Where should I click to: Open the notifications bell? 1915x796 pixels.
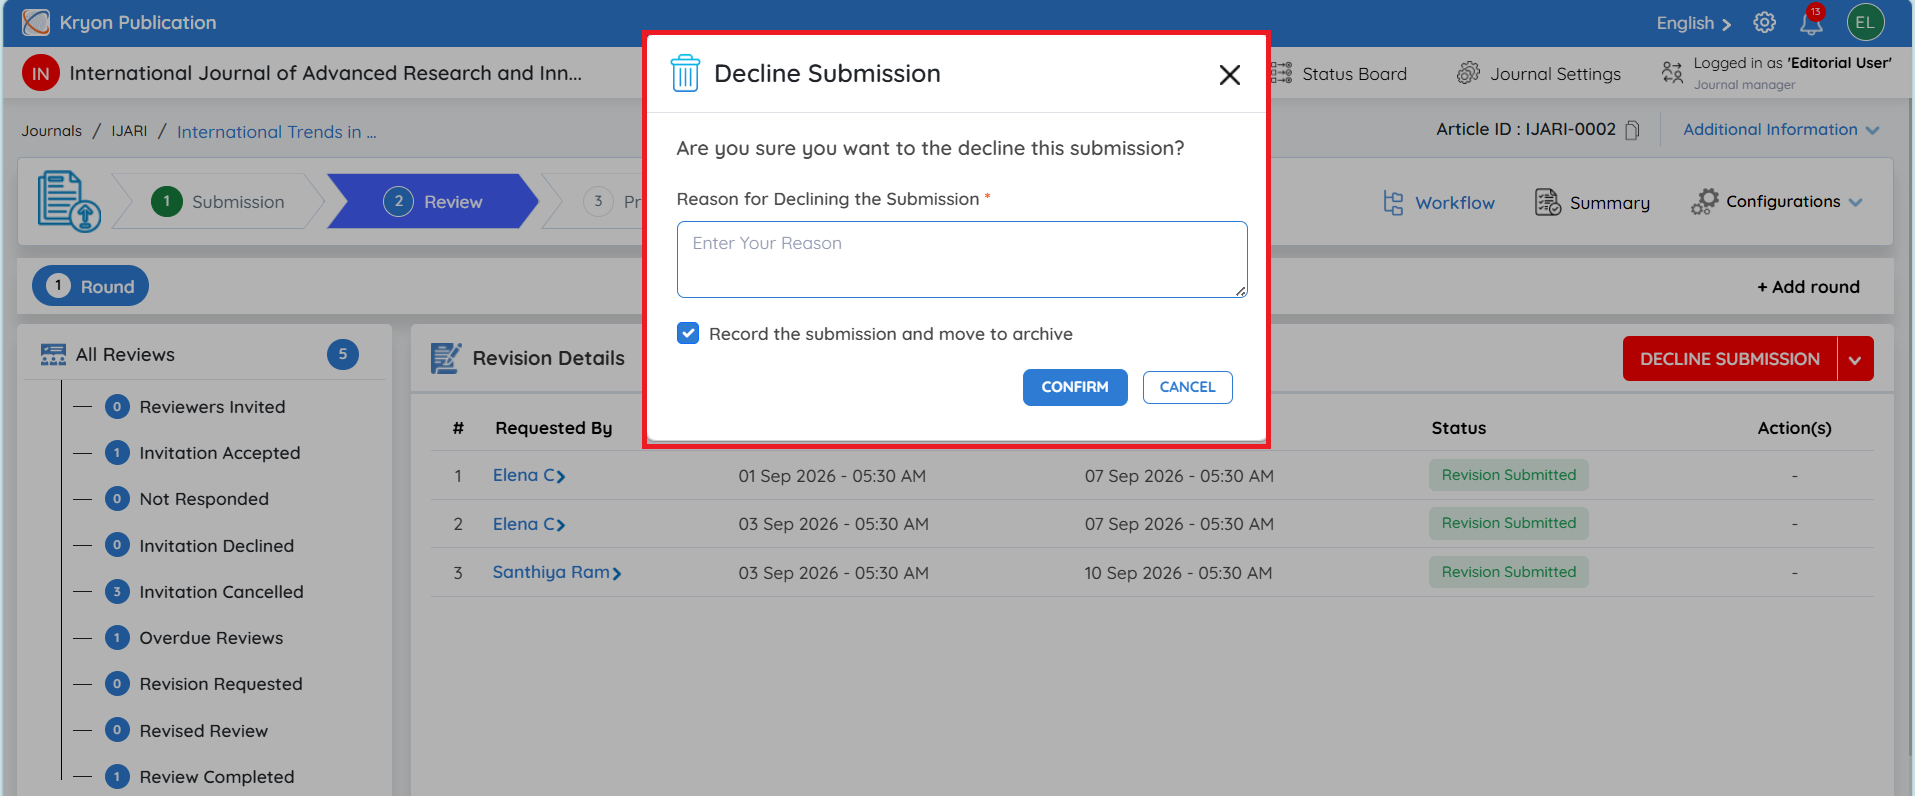tap(1811, 22)
